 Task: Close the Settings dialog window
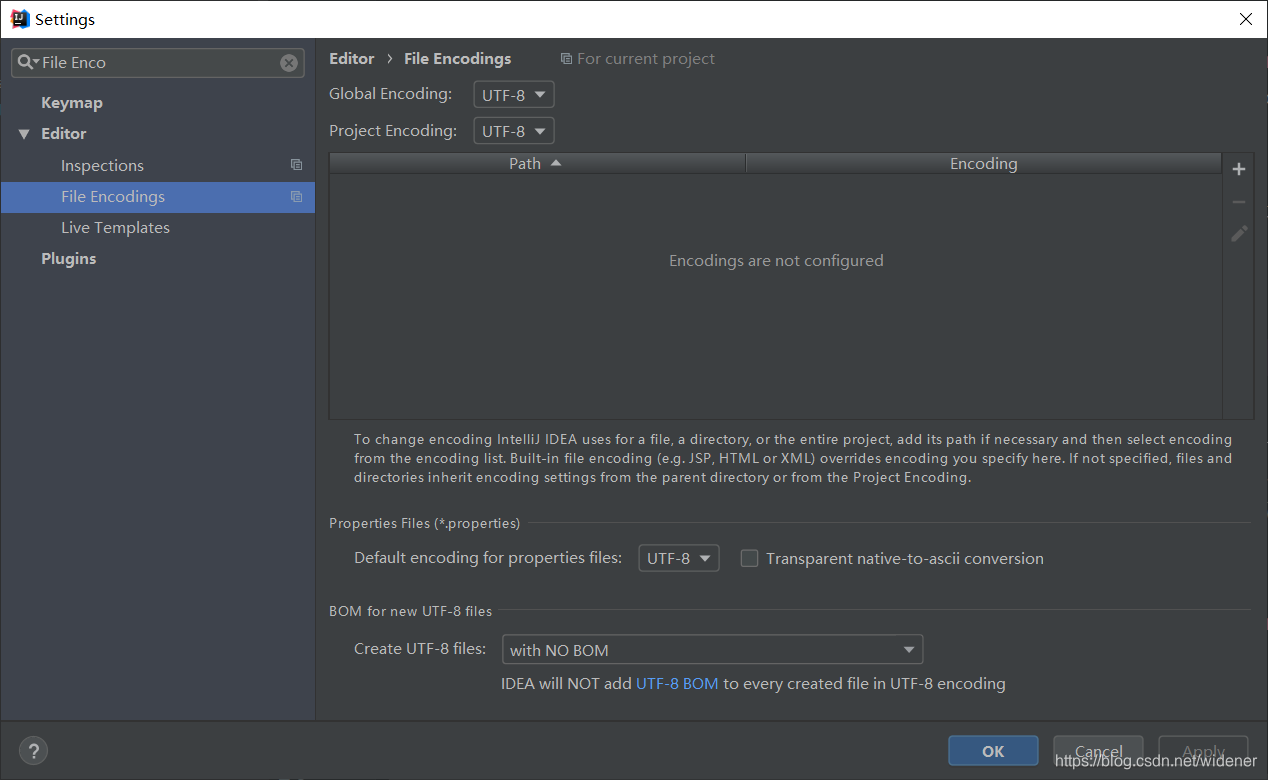pos(1245,19)
